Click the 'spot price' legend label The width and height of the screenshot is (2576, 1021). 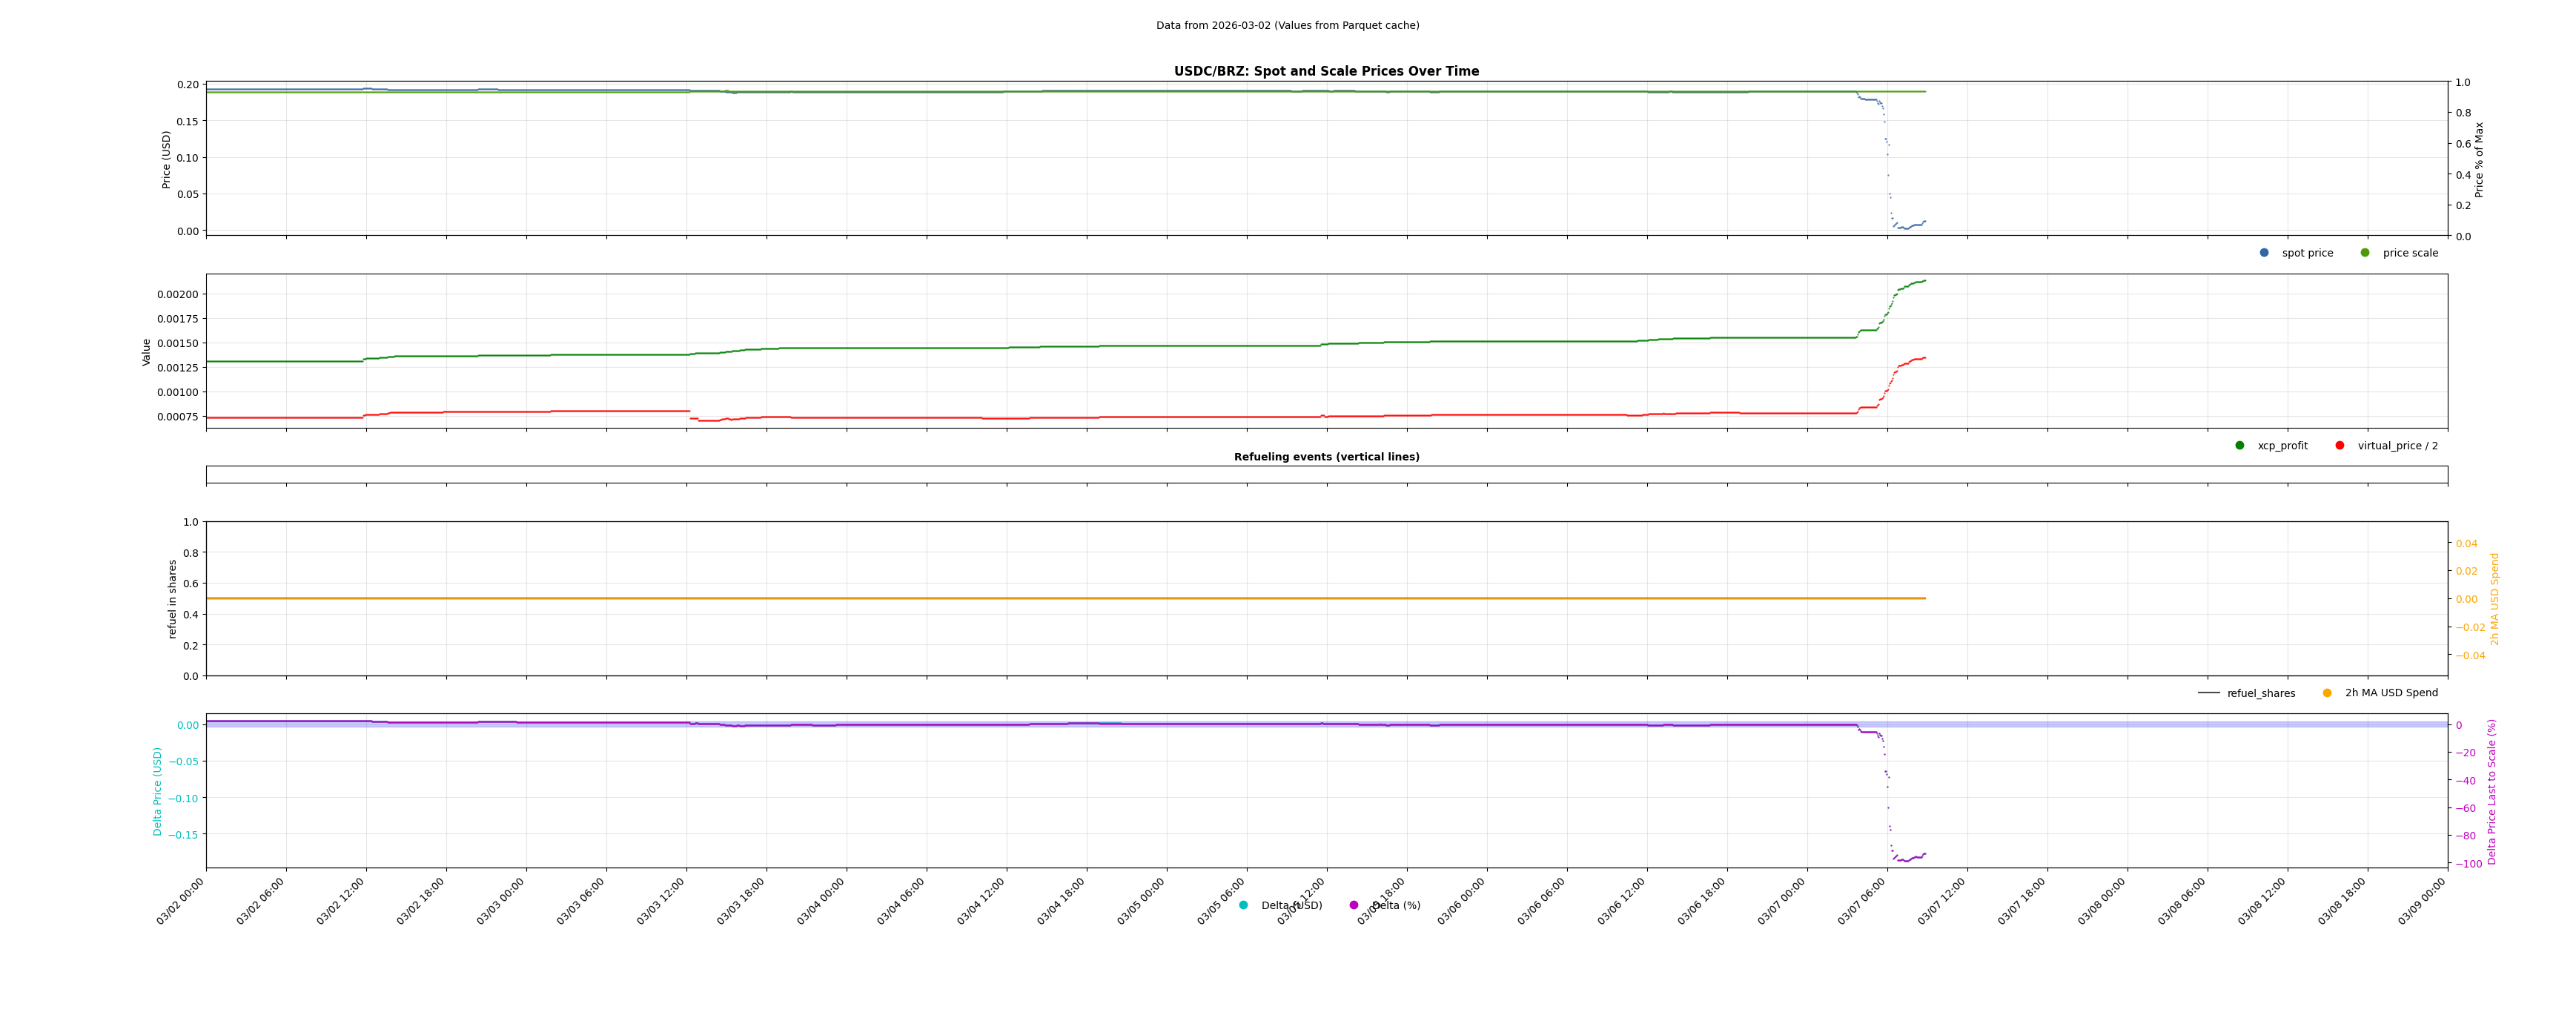click(x=2307, y=254)
